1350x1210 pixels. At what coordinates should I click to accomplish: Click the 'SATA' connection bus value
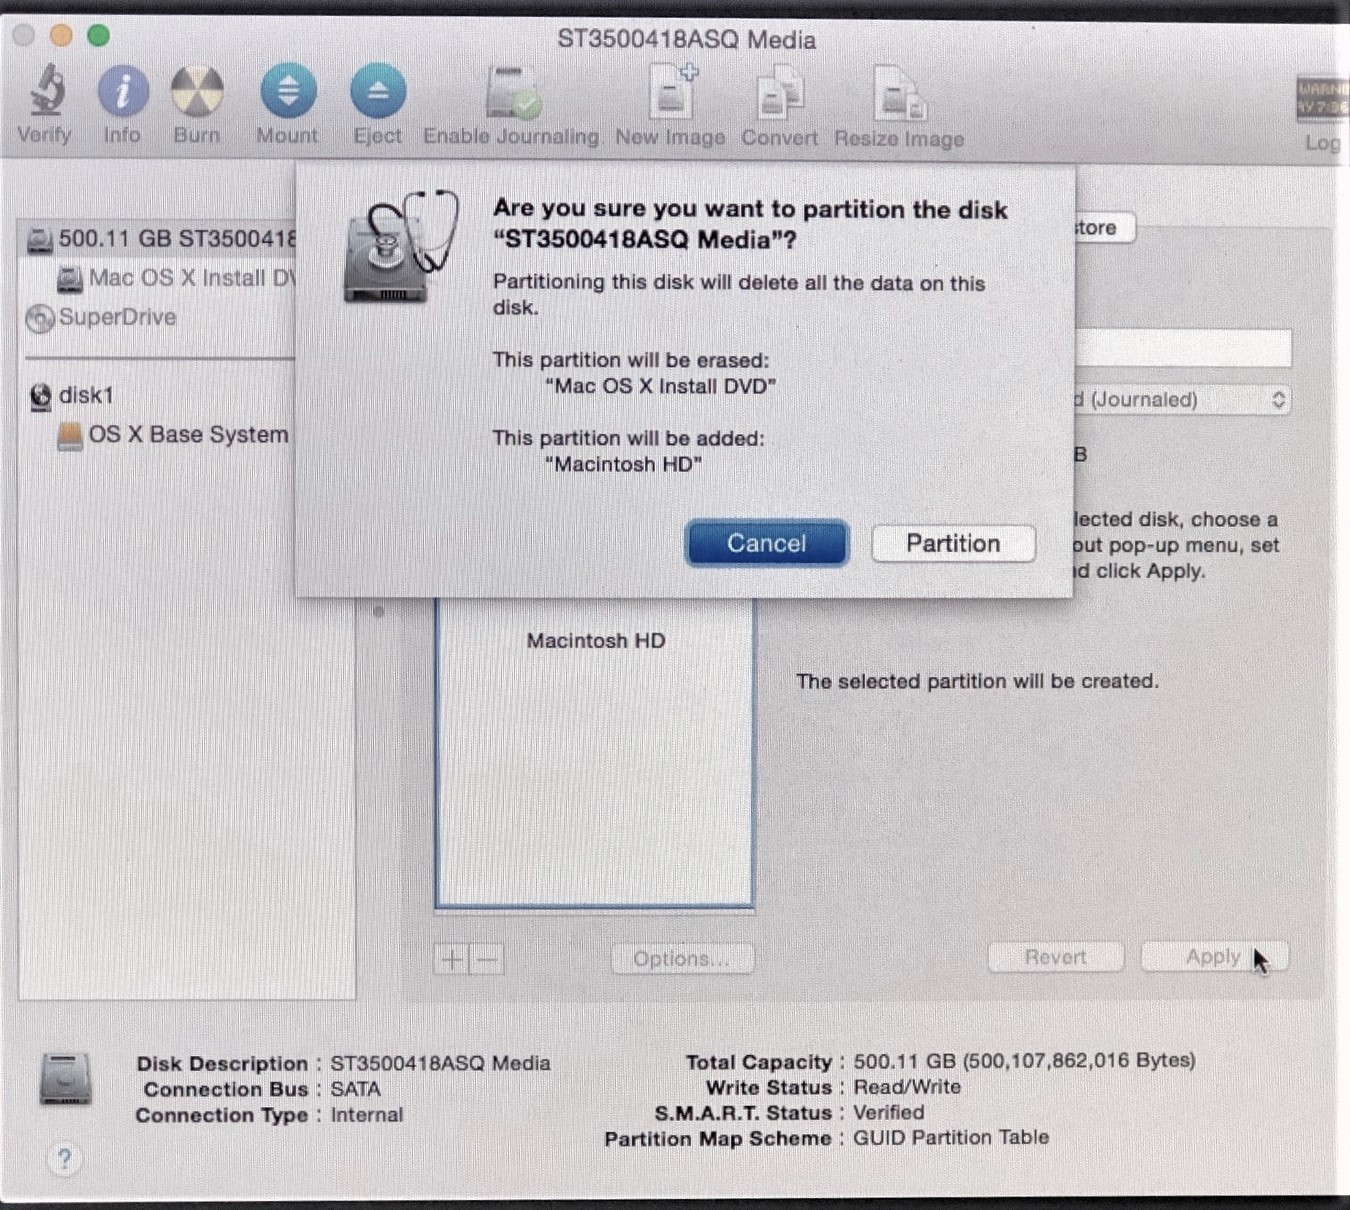(355, 1089)
